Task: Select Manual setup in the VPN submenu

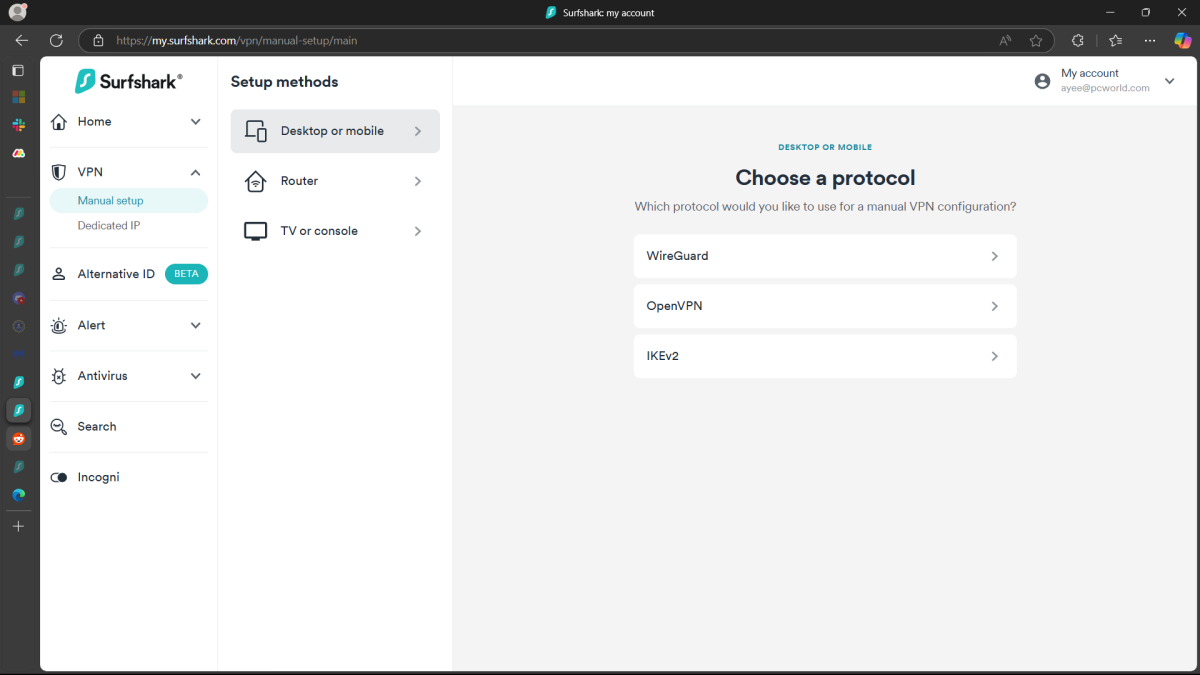Action: click(x=129, y=200)
